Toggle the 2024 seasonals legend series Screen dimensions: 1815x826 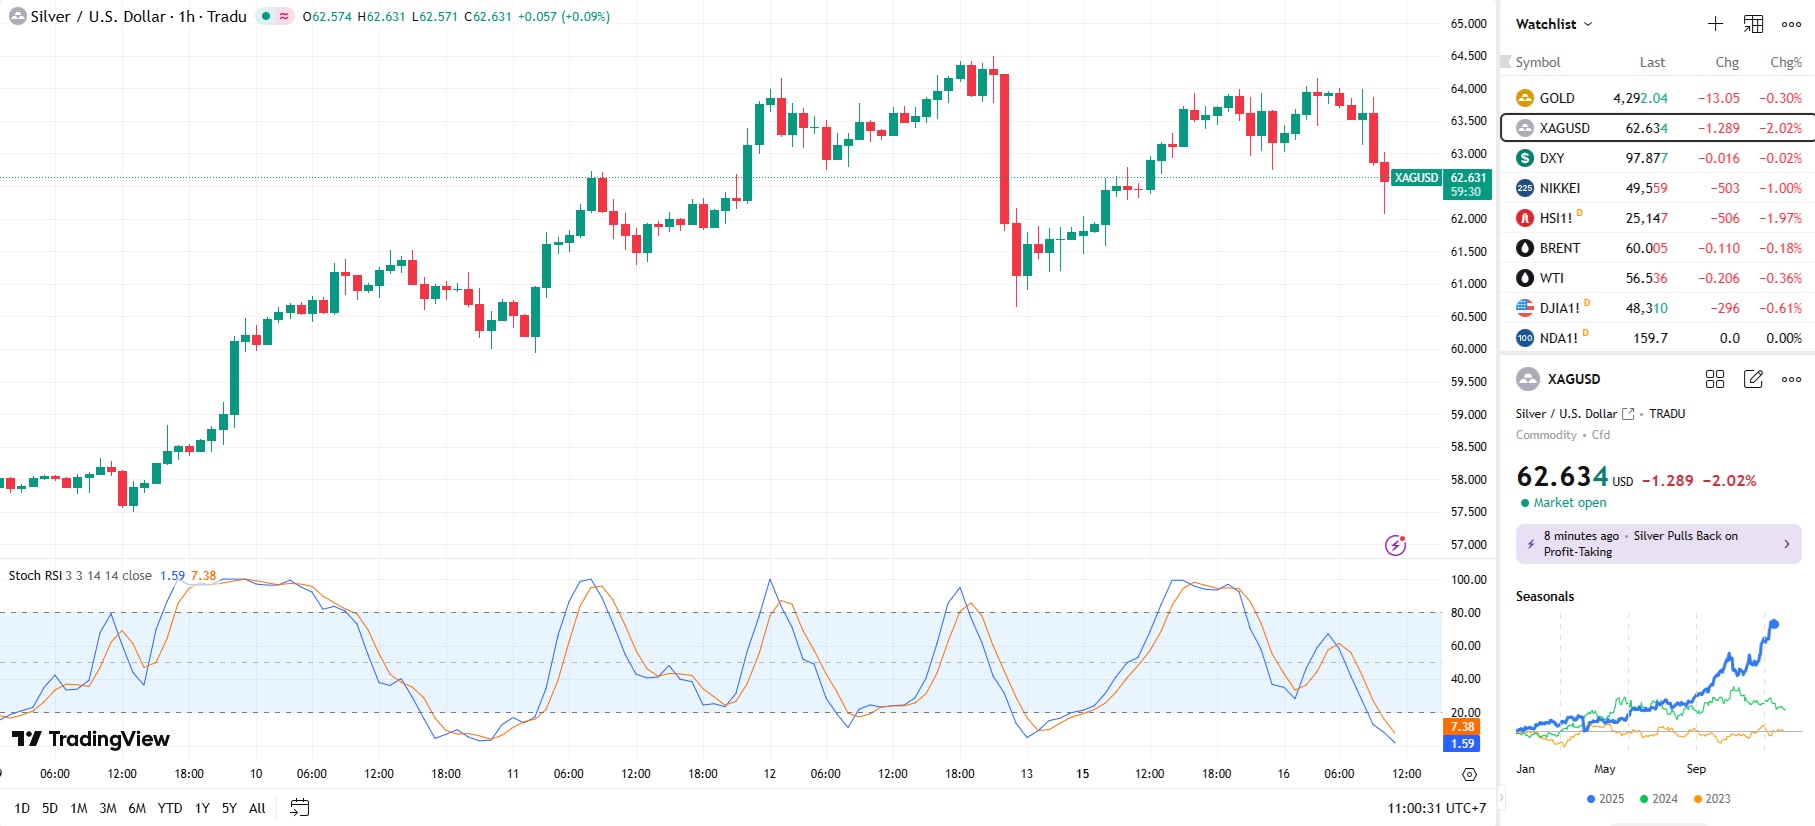pos(1658,799)
